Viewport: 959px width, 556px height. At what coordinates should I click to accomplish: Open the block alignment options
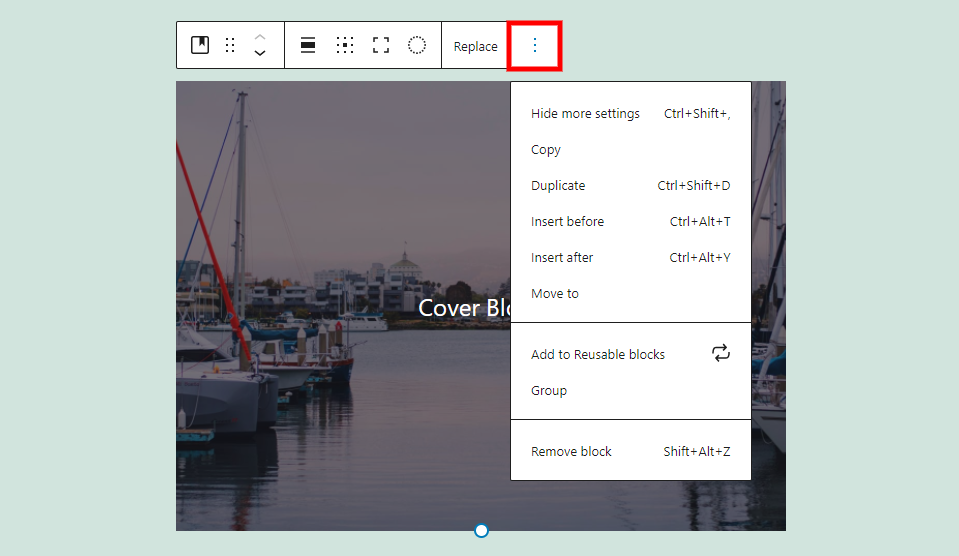click(x=308, y=45)
